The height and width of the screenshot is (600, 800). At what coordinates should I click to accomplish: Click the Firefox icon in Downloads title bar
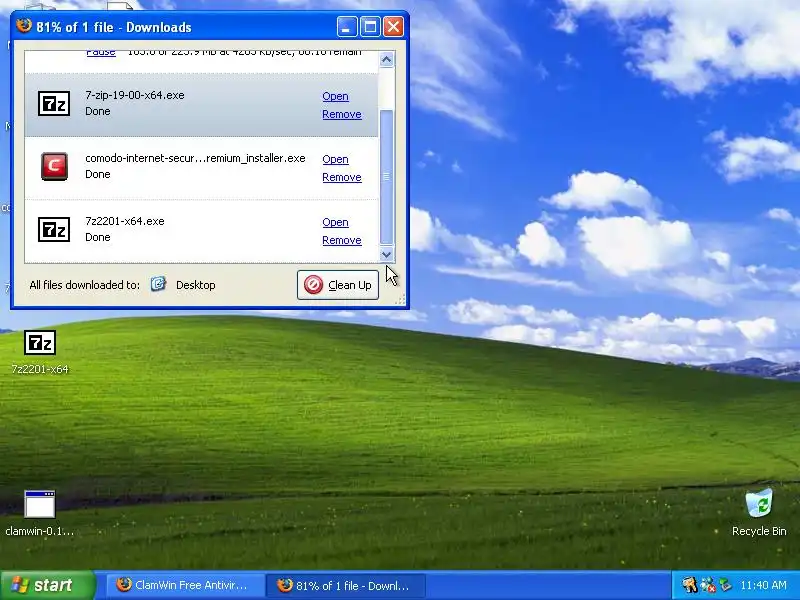tap(24, 26)
